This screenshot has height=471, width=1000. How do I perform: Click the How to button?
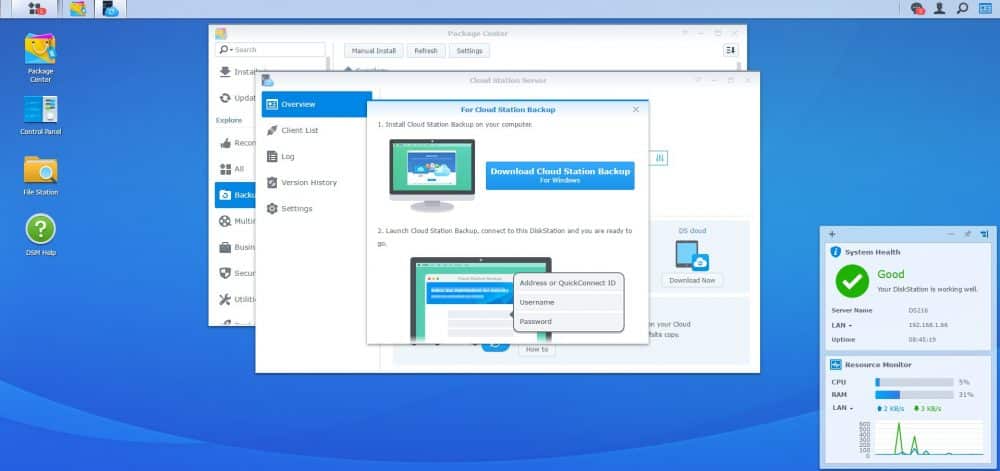536,350
